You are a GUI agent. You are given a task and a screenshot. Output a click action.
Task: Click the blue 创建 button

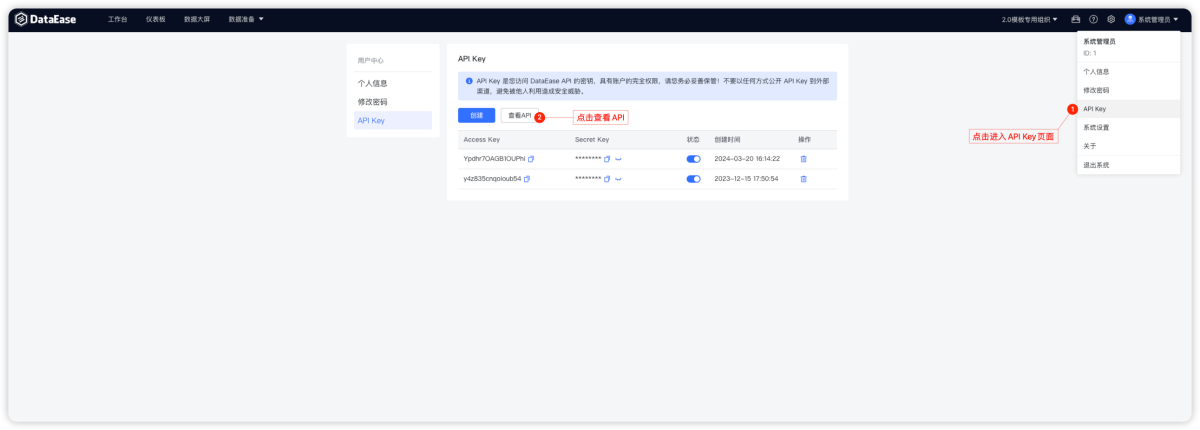[476, 116]
